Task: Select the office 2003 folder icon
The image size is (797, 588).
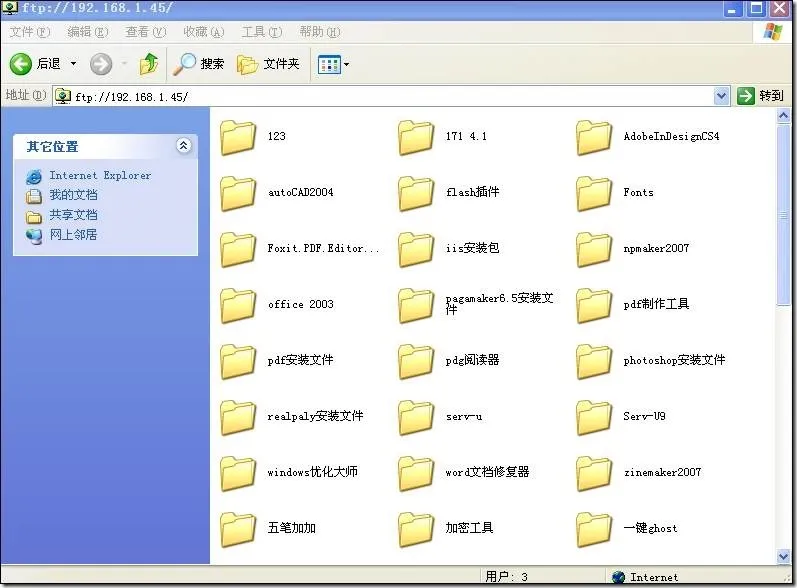Action: tap(237, 305)
